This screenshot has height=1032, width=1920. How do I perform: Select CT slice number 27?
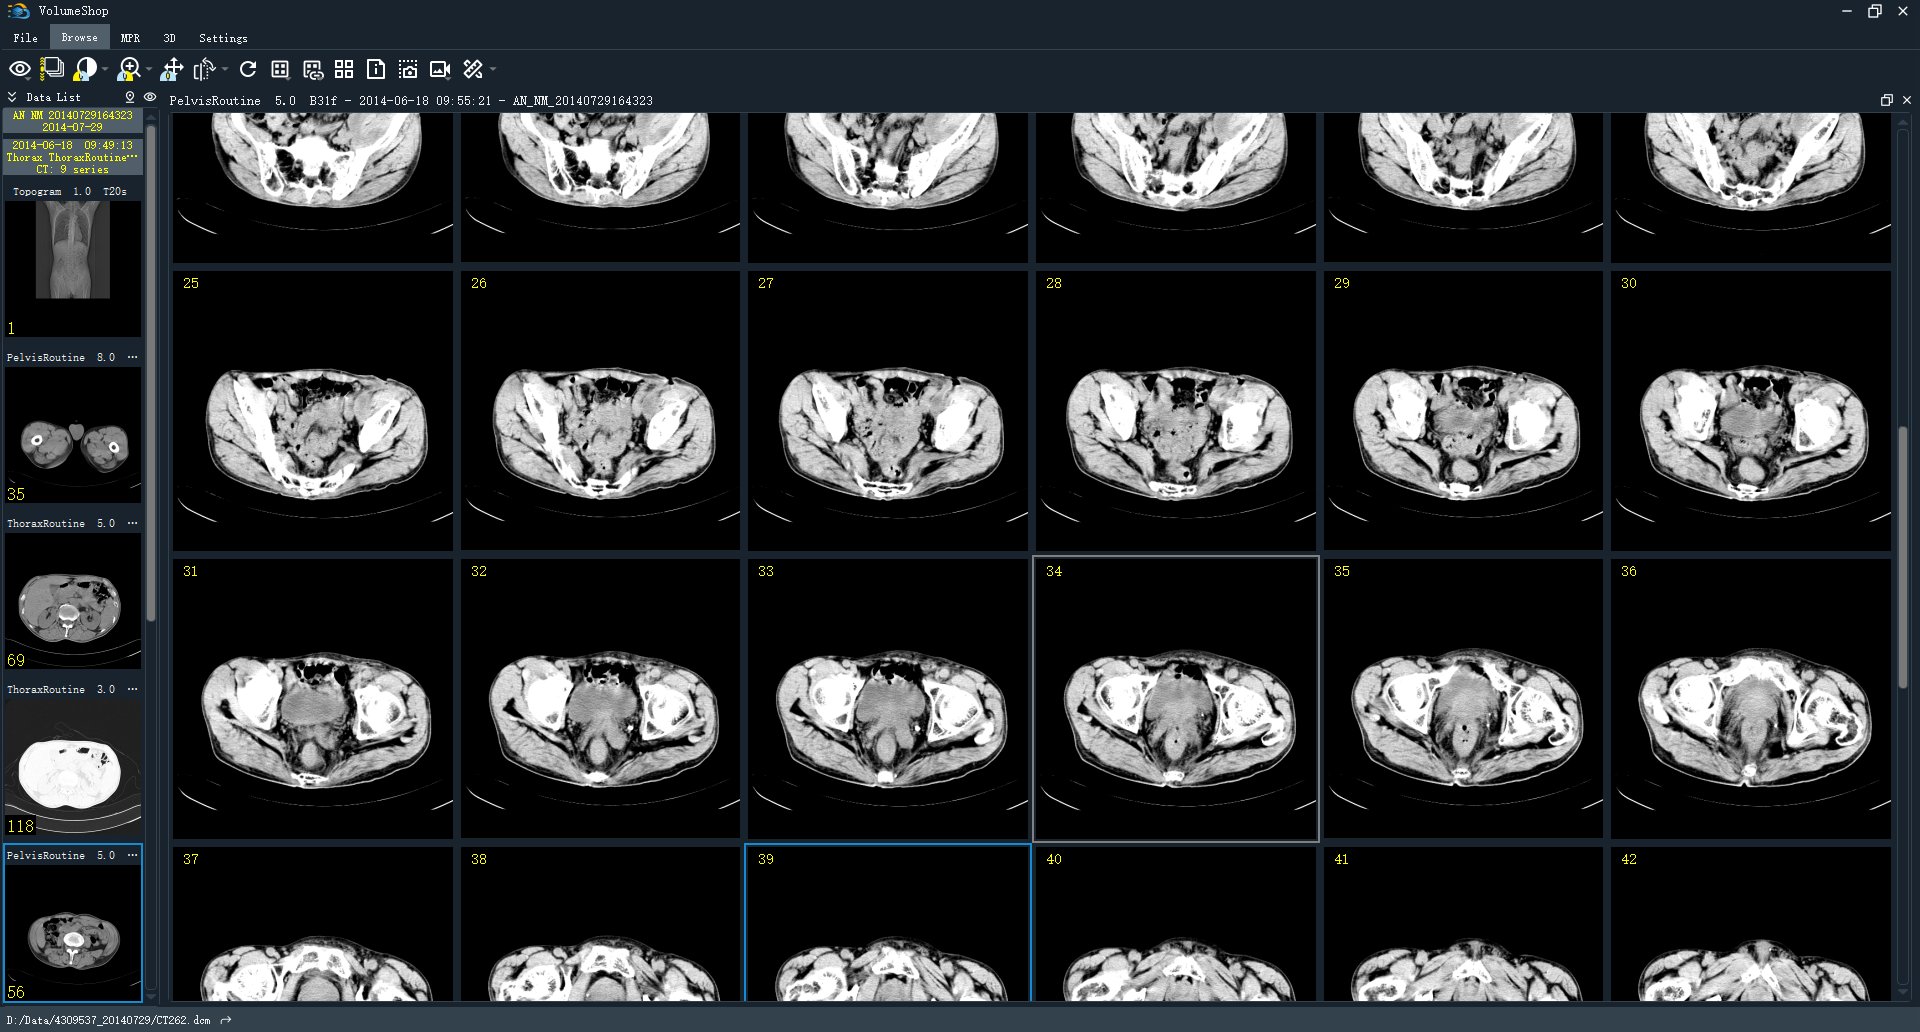pyautogui.click(x=888, y=411)
